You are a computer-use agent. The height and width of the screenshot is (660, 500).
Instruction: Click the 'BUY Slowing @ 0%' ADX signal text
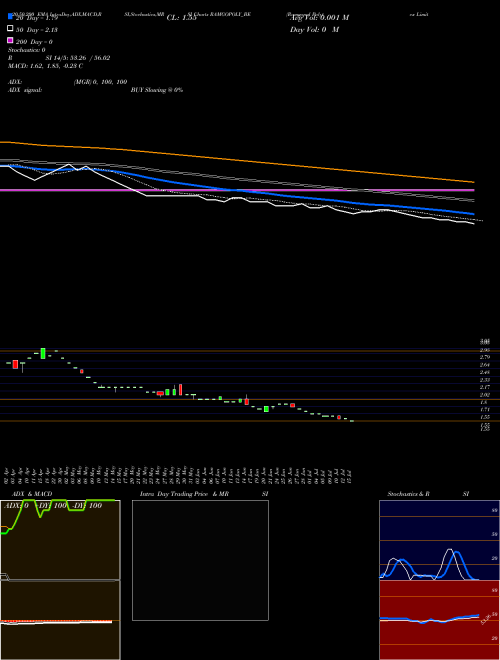[x=157, y=90]
